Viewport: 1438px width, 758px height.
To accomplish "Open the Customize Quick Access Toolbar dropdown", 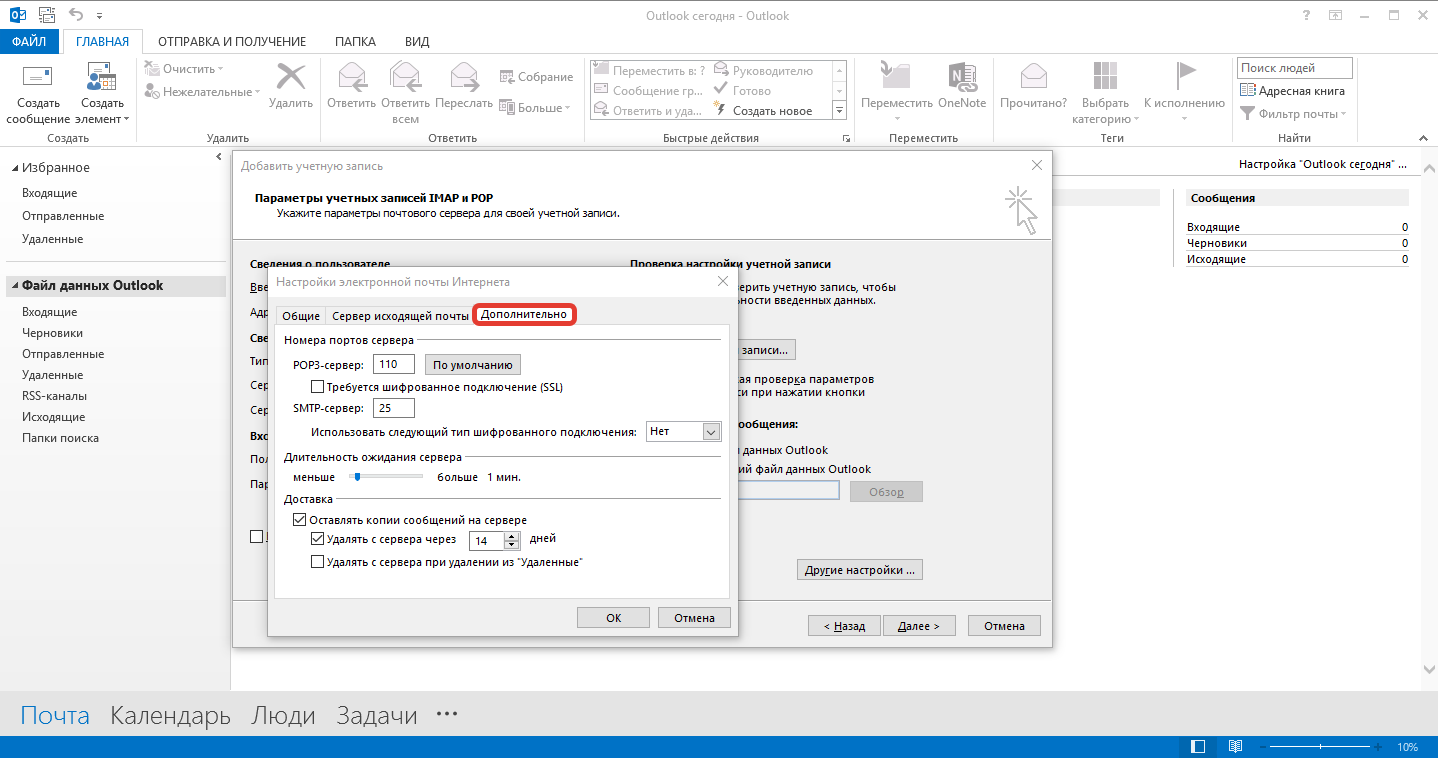I will [x=99, y=16].
